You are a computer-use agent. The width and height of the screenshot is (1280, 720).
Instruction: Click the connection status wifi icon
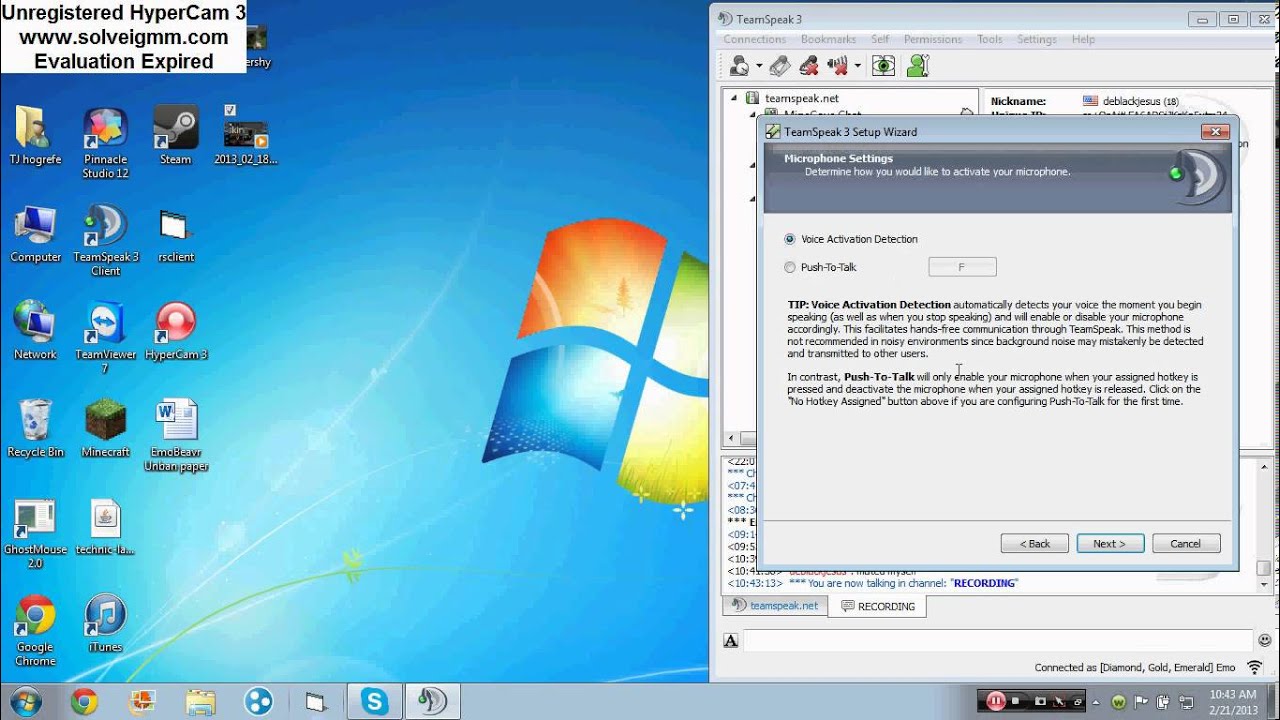[1254, 667]
